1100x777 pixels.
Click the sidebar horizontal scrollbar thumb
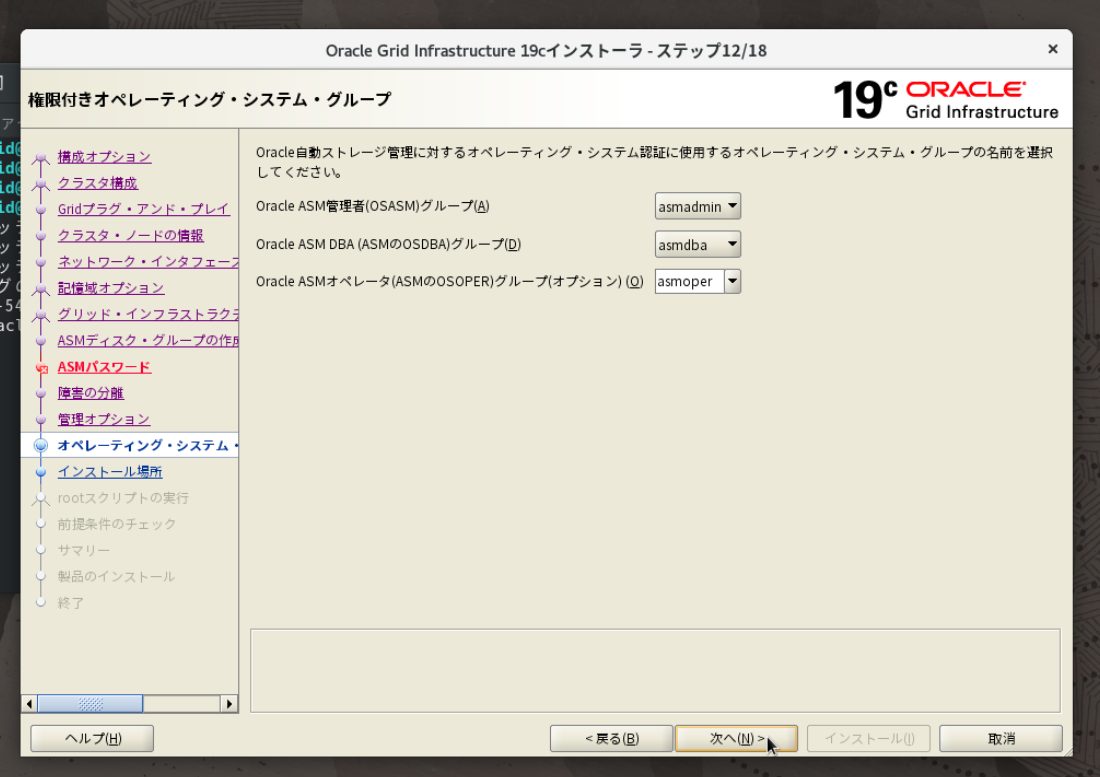(x=90, y=703)
